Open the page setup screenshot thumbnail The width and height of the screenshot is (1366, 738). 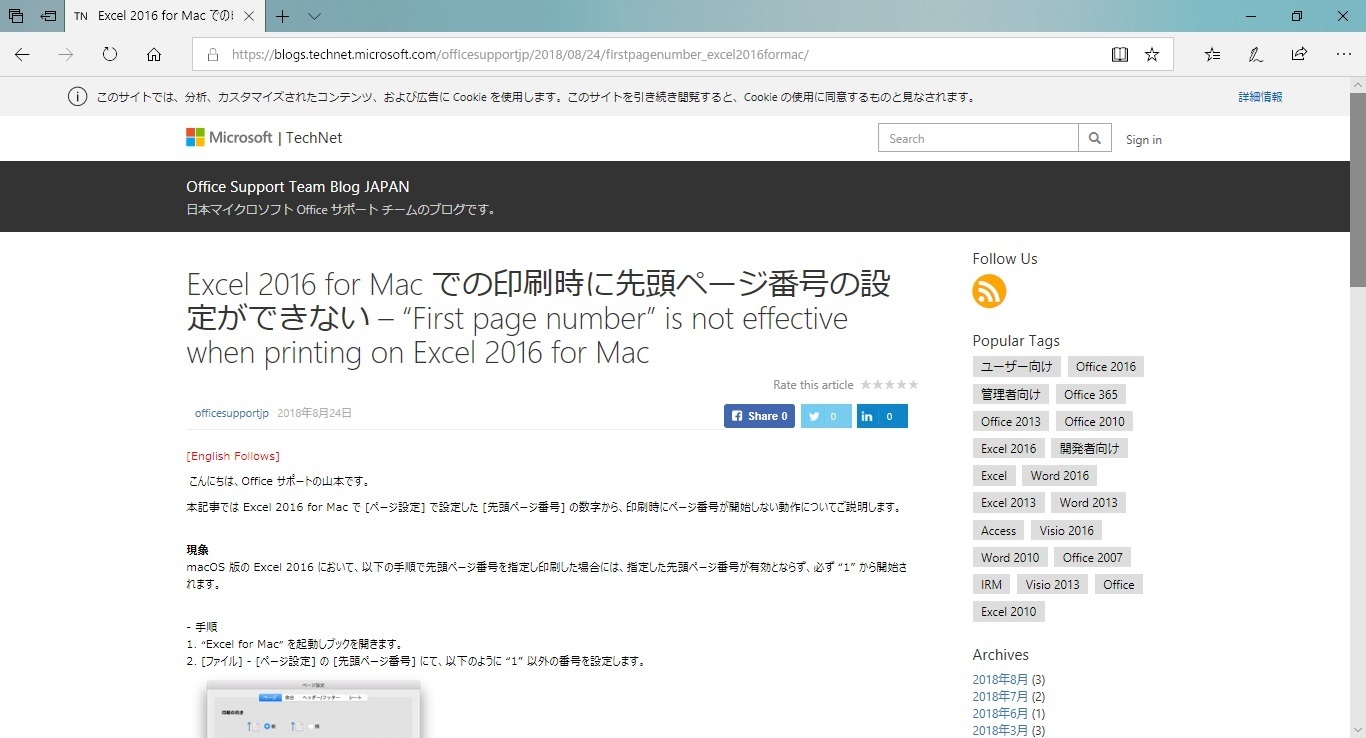pos(314,708)
